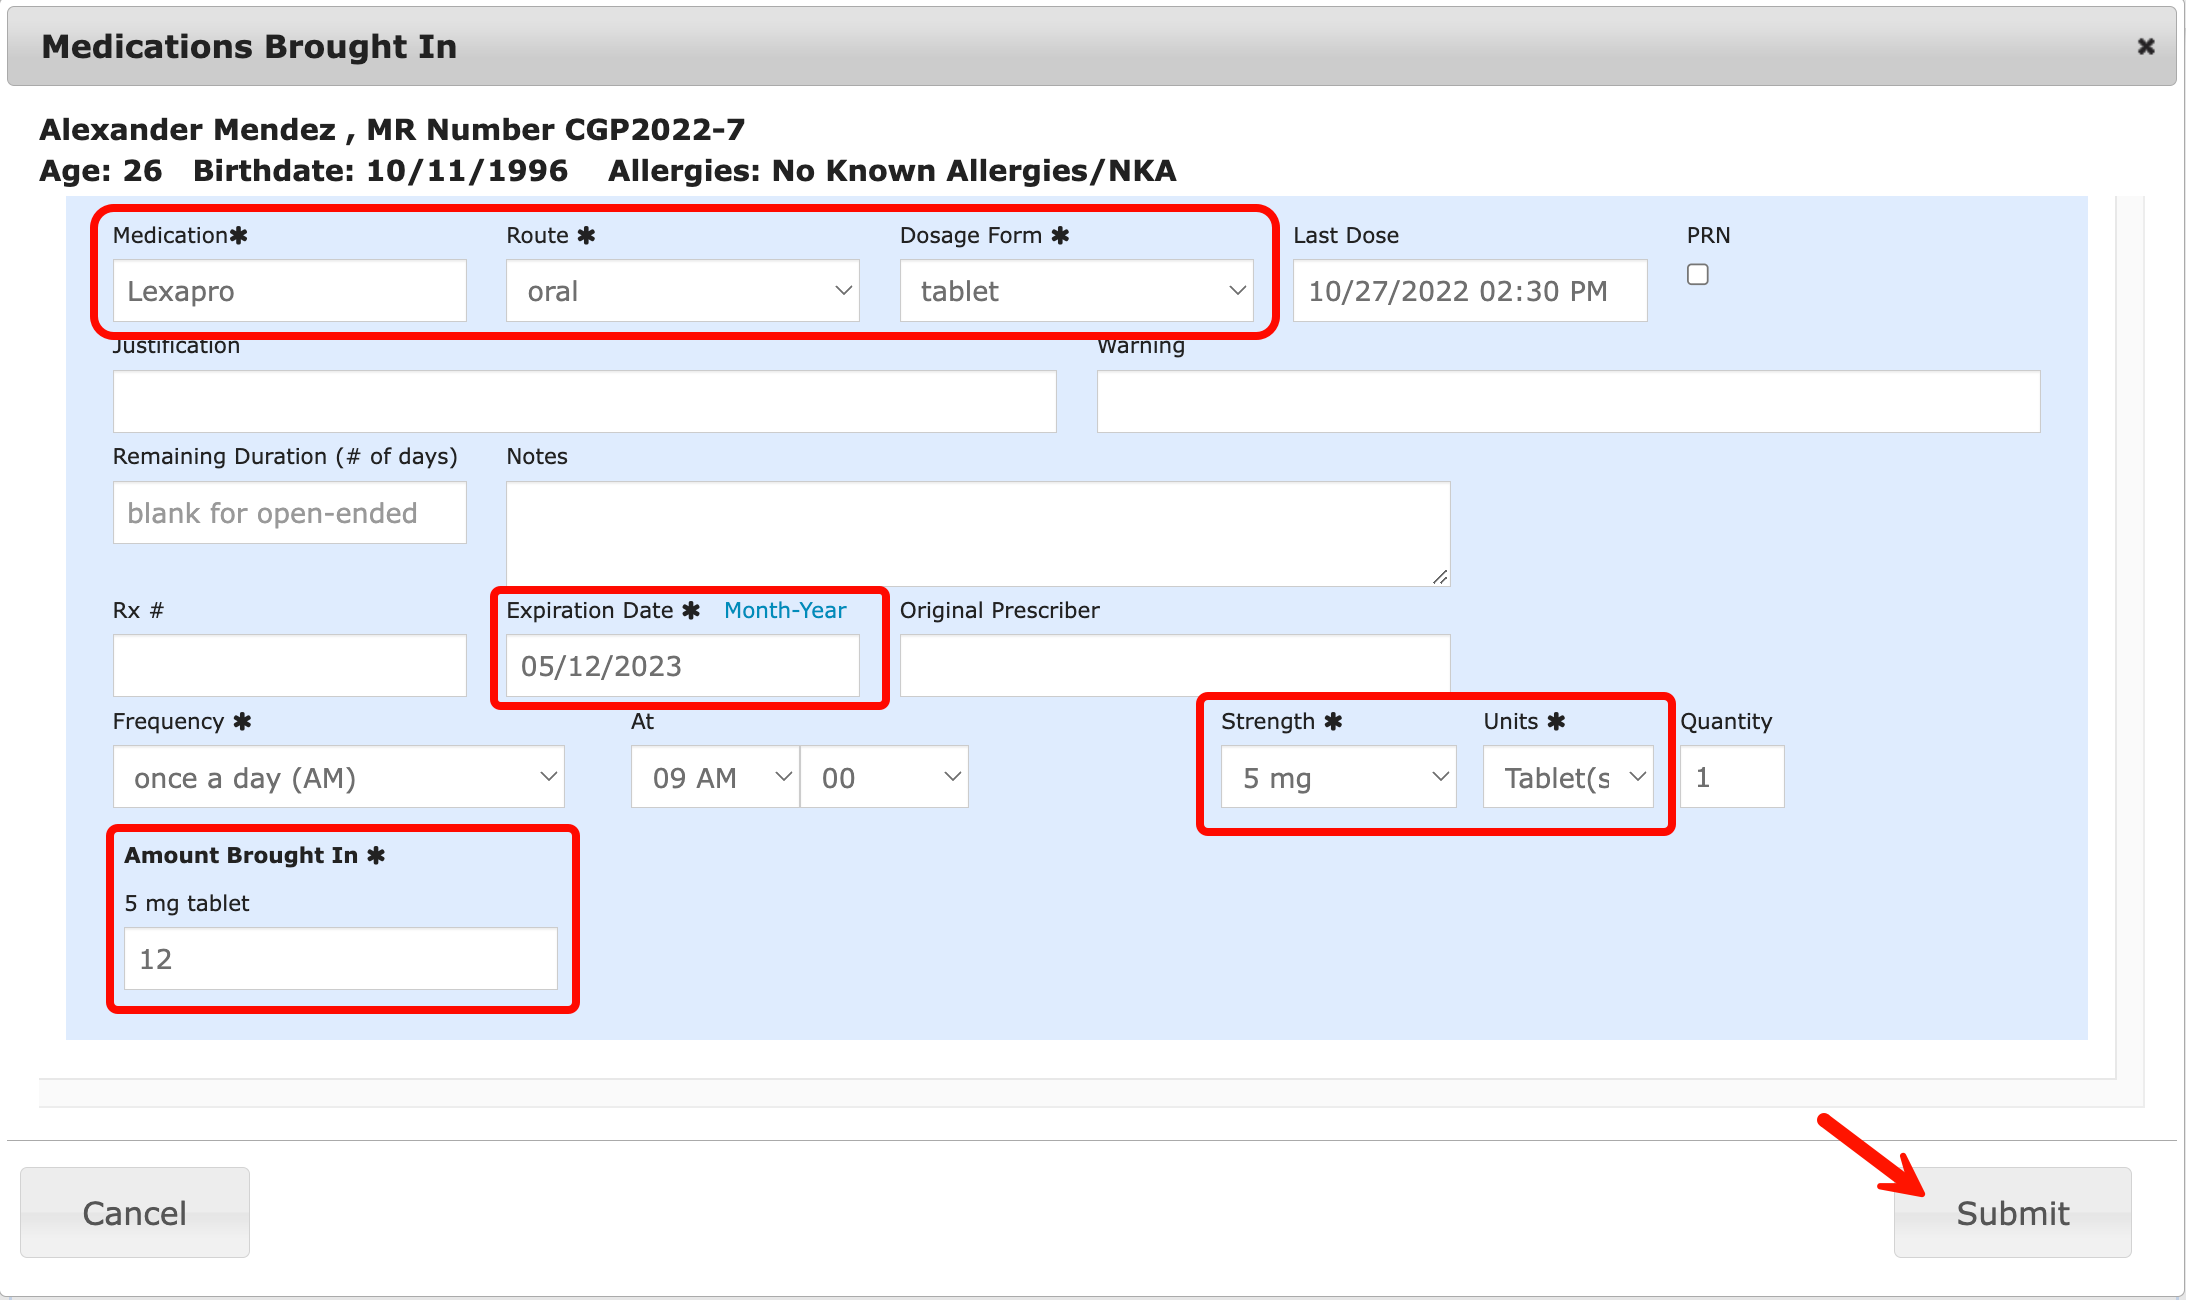Click the Amount Brought In field
Screen dimensions: 2186x1300
point(340,959)
